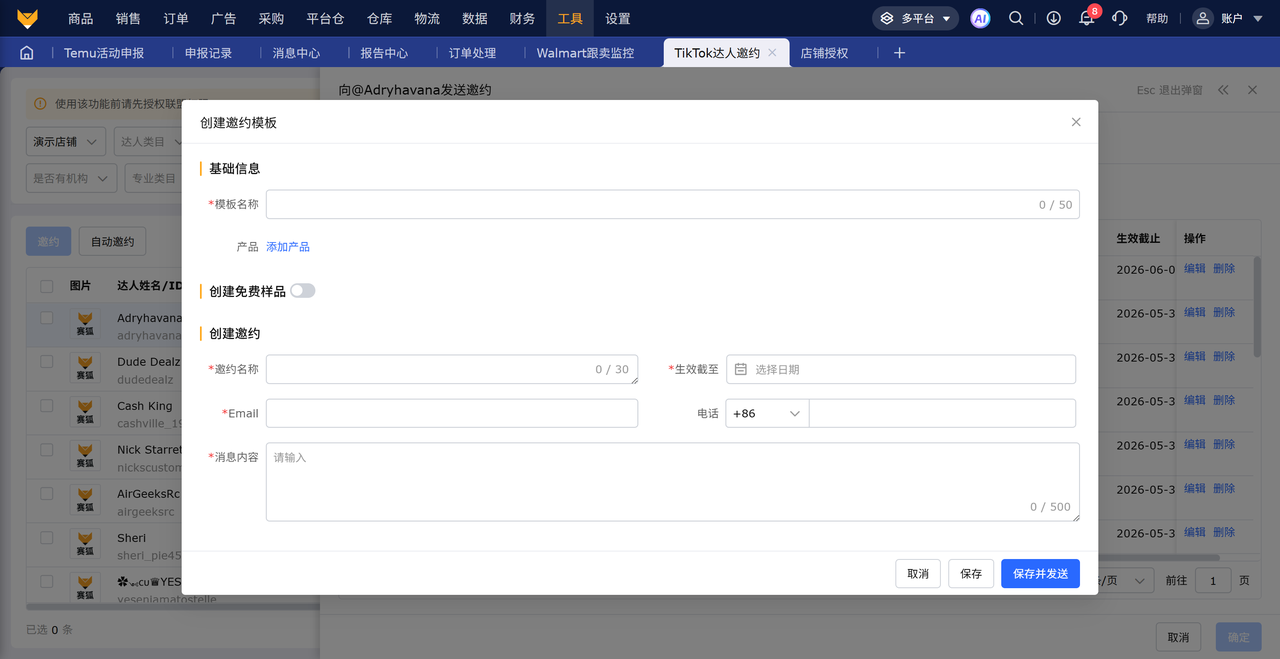
Task: Click the 消息内容 text area
Action: (673, 482)
